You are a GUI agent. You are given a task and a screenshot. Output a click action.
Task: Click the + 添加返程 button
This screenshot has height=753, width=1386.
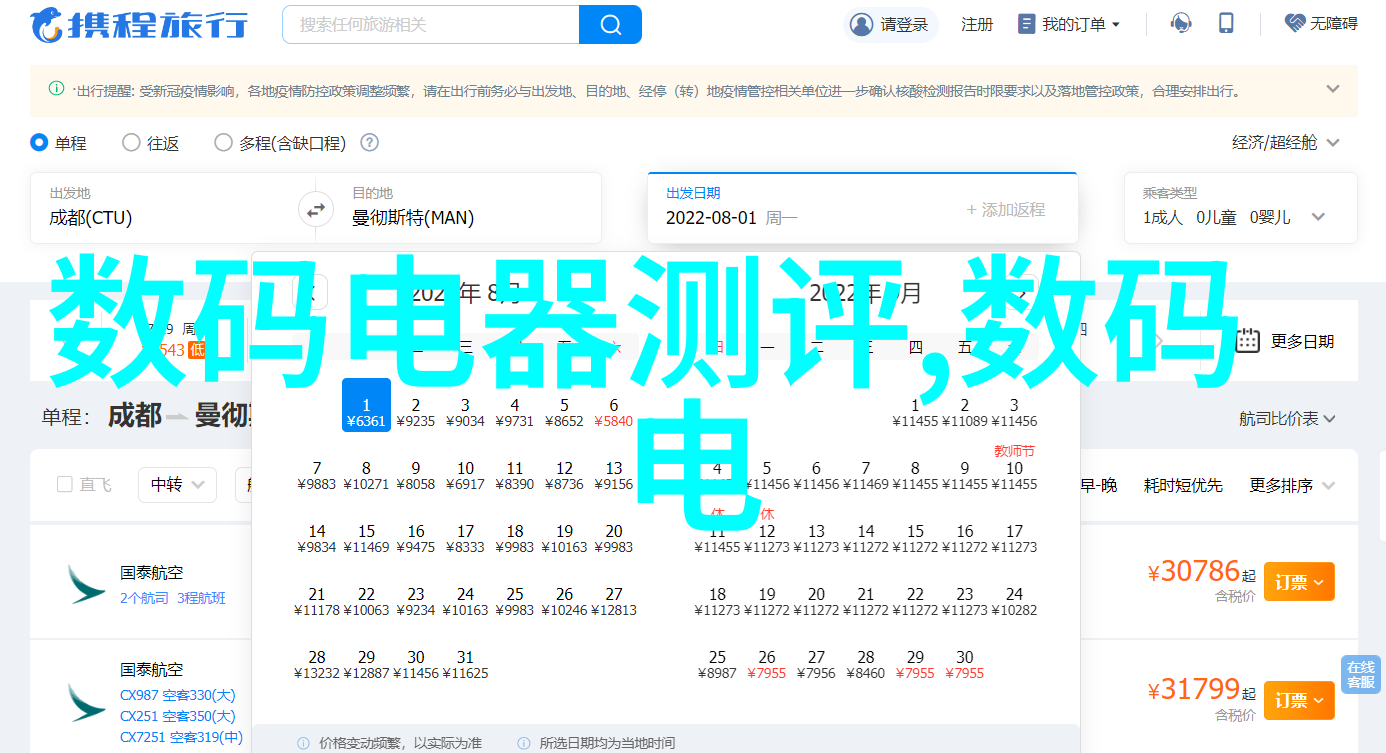pyautogui.click(x=1006, y=209)
